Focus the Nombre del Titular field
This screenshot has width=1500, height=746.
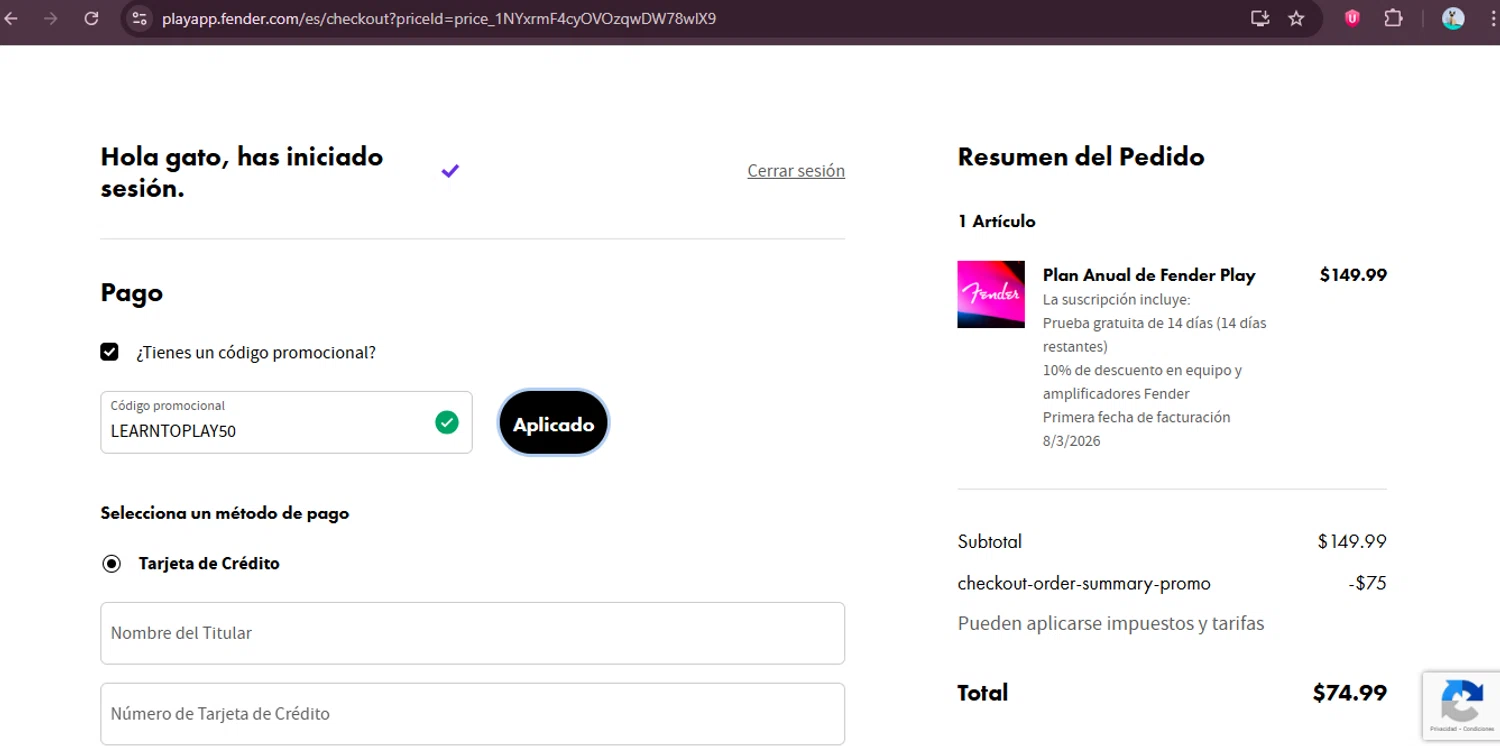(x=473, y=633)
